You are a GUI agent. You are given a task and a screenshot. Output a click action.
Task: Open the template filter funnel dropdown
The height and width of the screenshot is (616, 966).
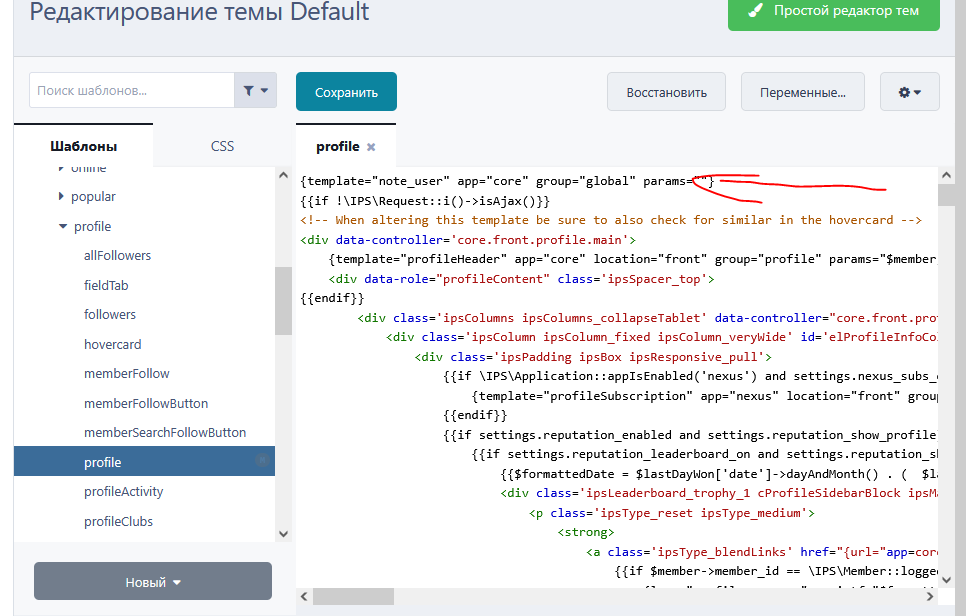point(256,91)
